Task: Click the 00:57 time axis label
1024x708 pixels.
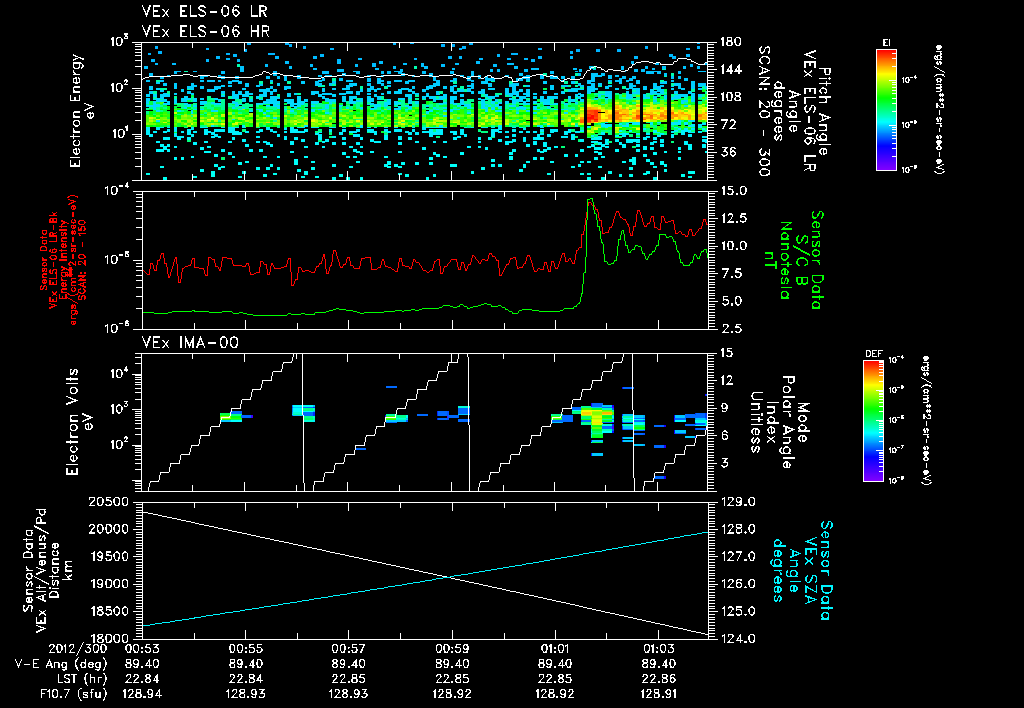Action: 348,649
